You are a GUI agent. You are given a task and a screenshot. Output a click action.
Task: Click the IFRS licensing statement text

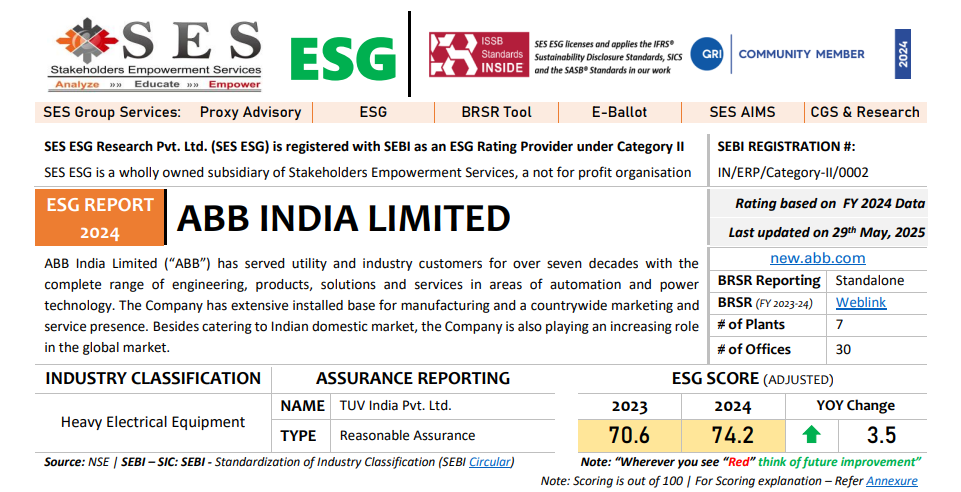click(x=609, y=57)
